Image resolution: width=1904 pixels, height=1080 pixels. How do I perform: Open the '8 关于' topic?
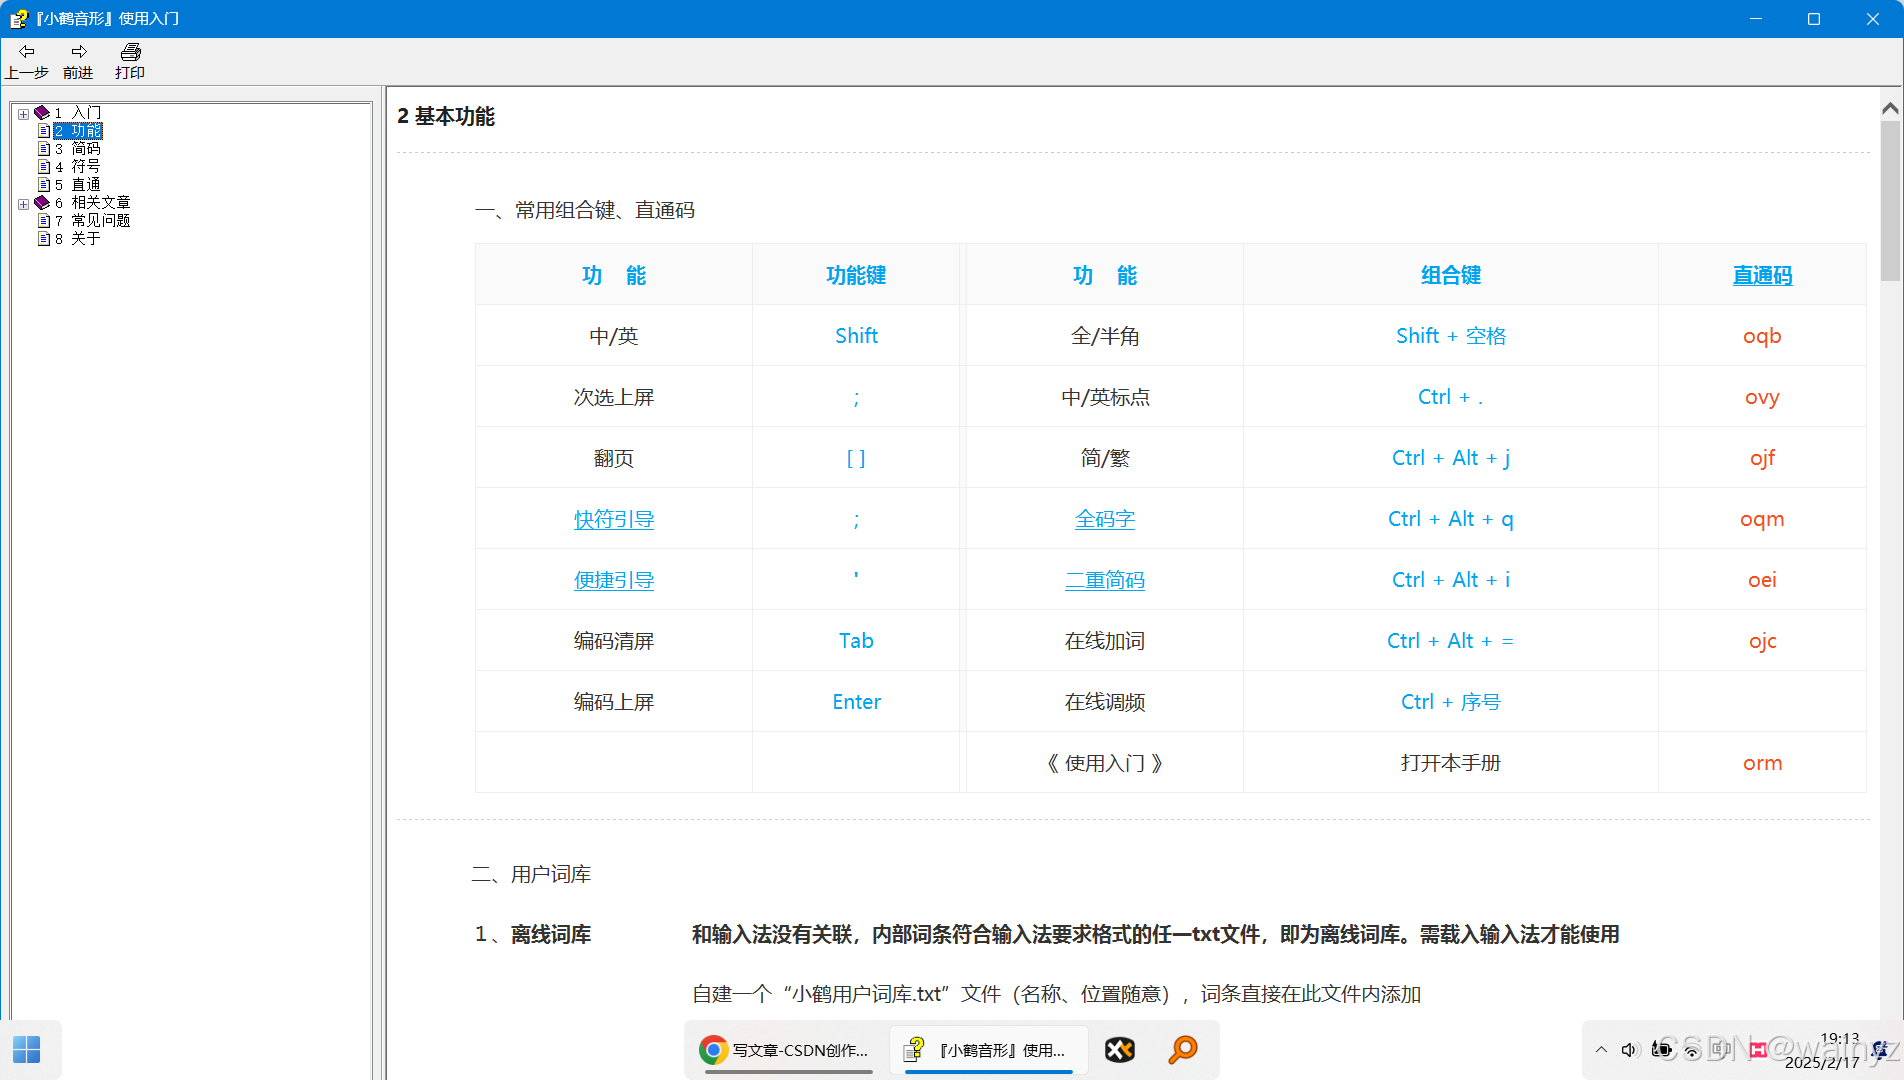click(78, 239)
